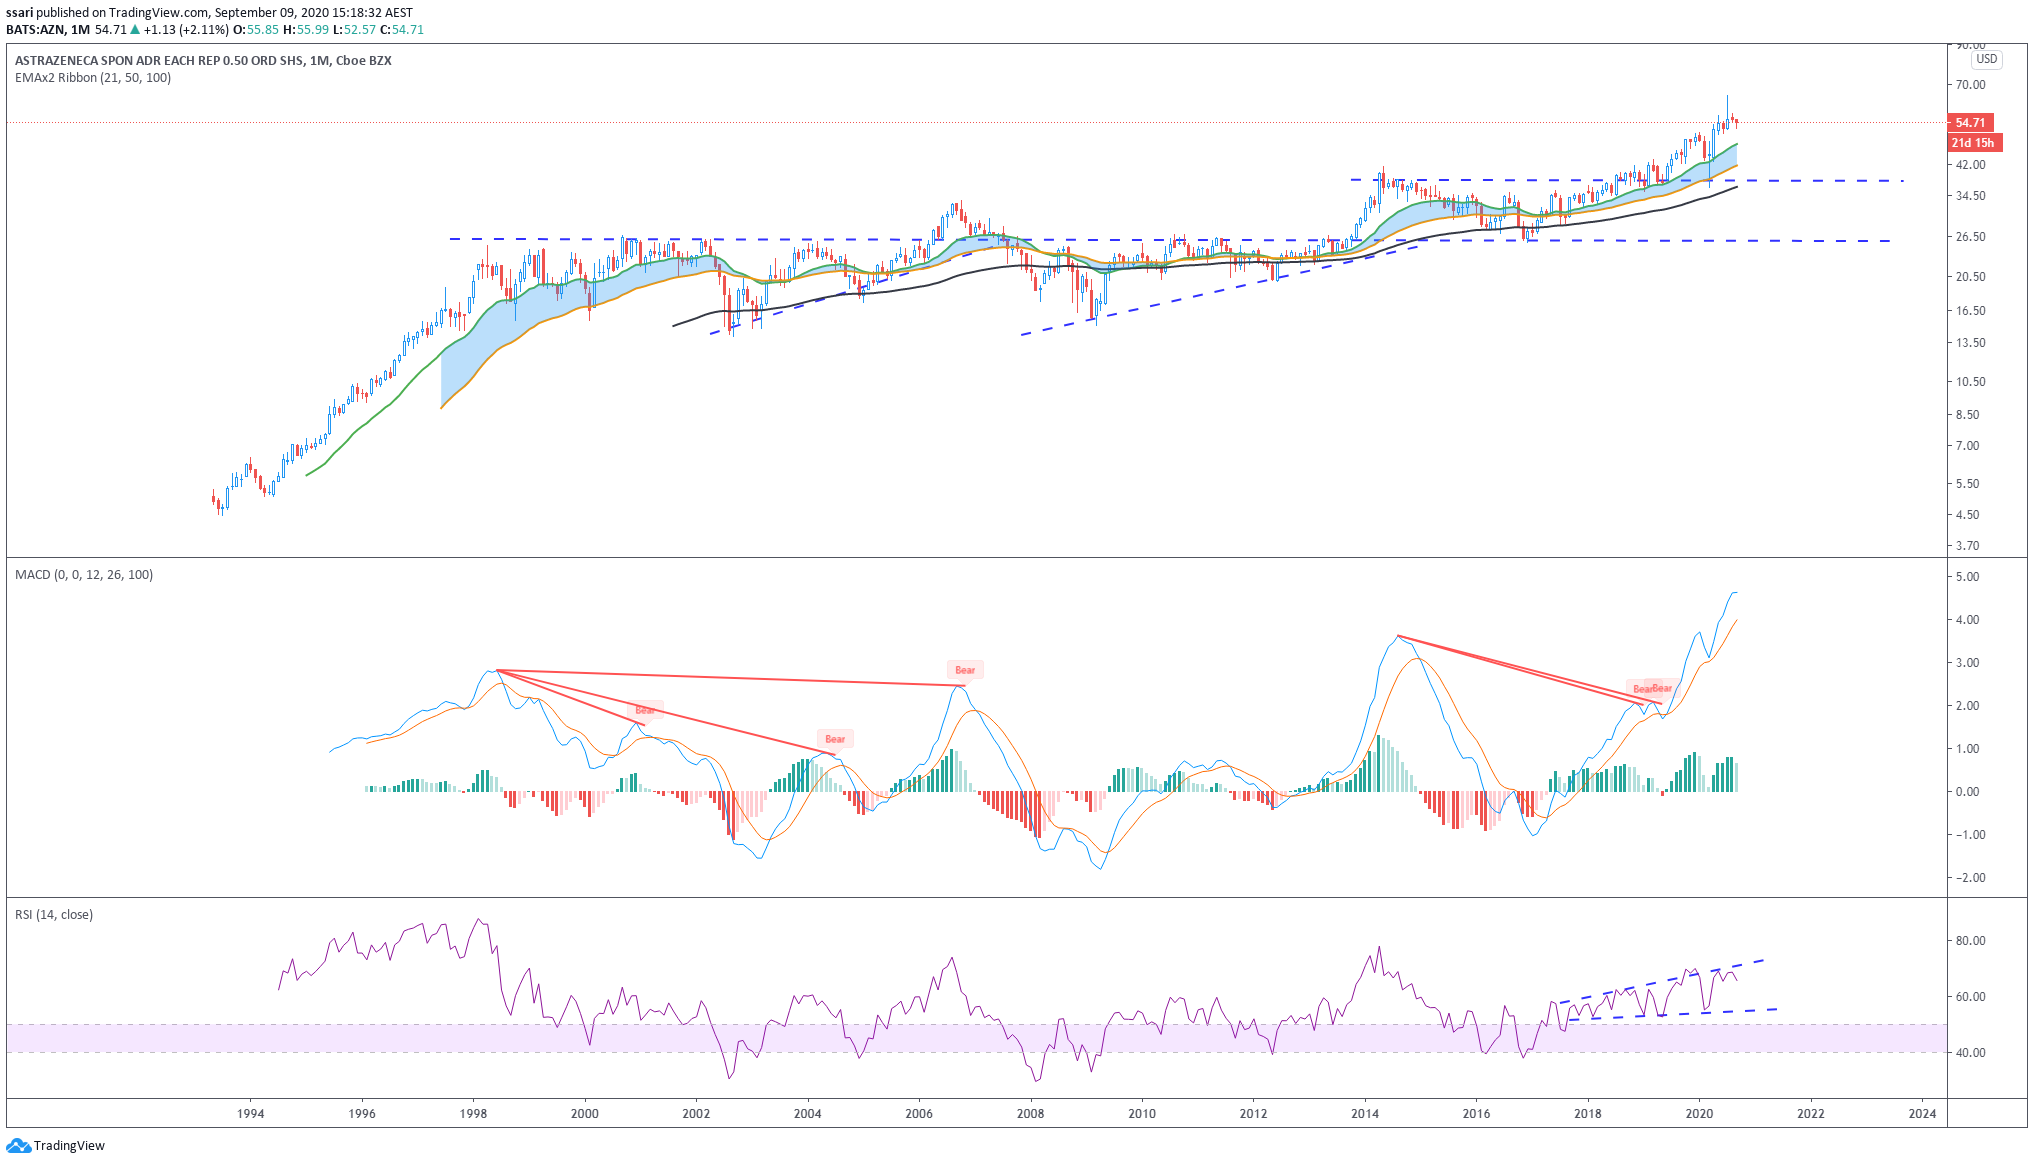Click the TradingView wordmark at bottom left
2034x1164 pixels.
pyautogui.click(x=69, y=1146)
